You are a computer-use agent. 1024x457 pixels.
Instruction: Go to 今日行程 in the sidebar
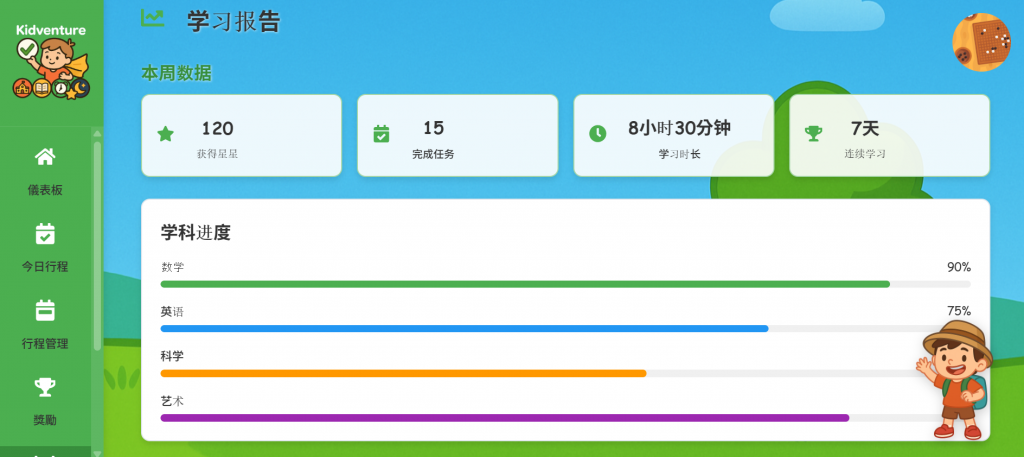tap(45, 266)
